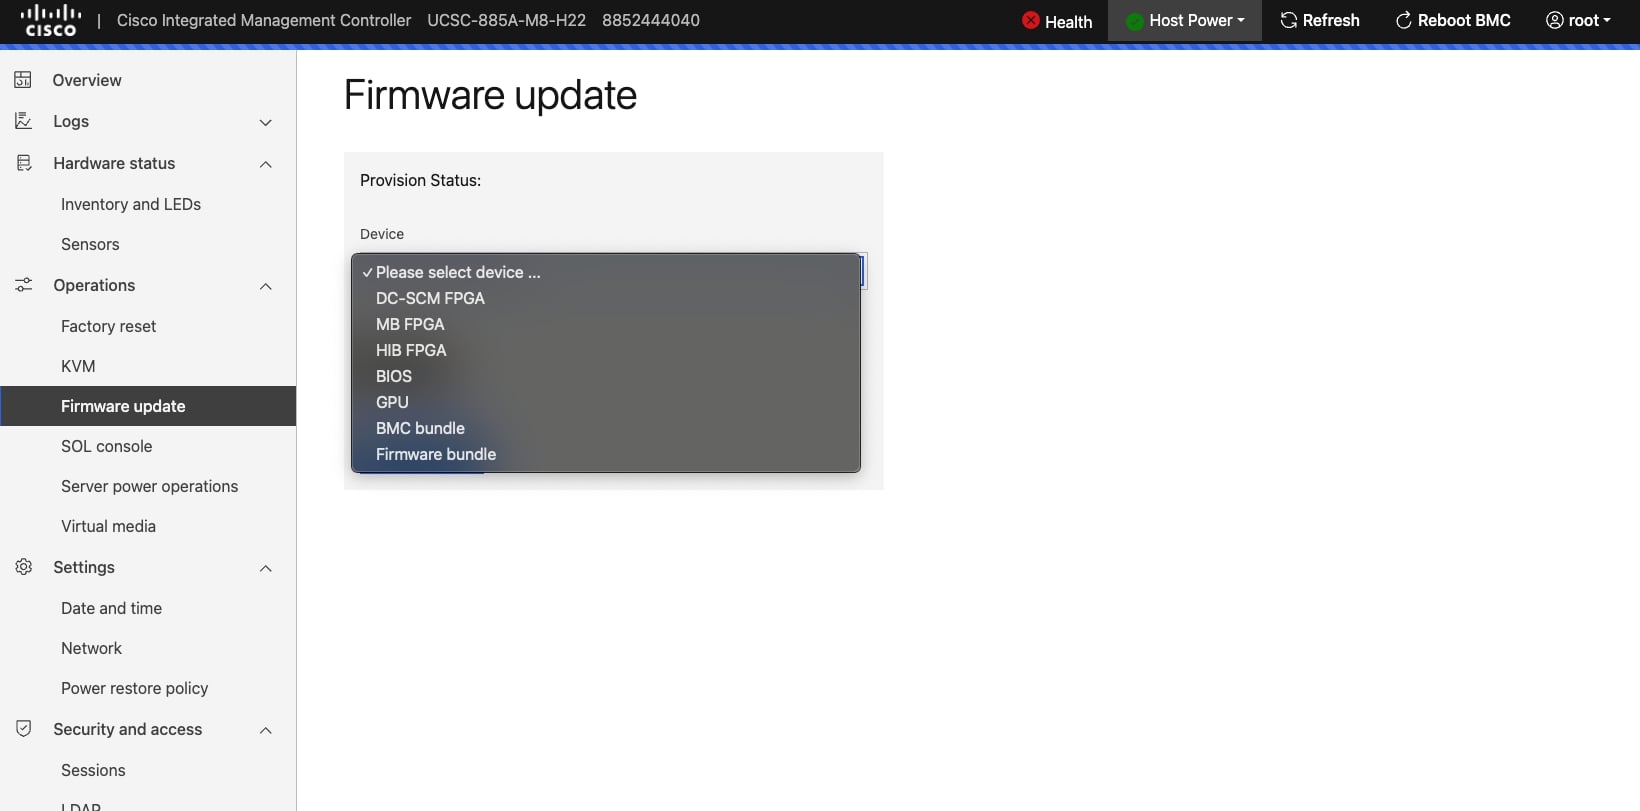This screenshot has width=1640, height=811.
Task: Click the UCSC-885A-M8-H22 model name
Action: pyautogui.click(x=507, y=20)
